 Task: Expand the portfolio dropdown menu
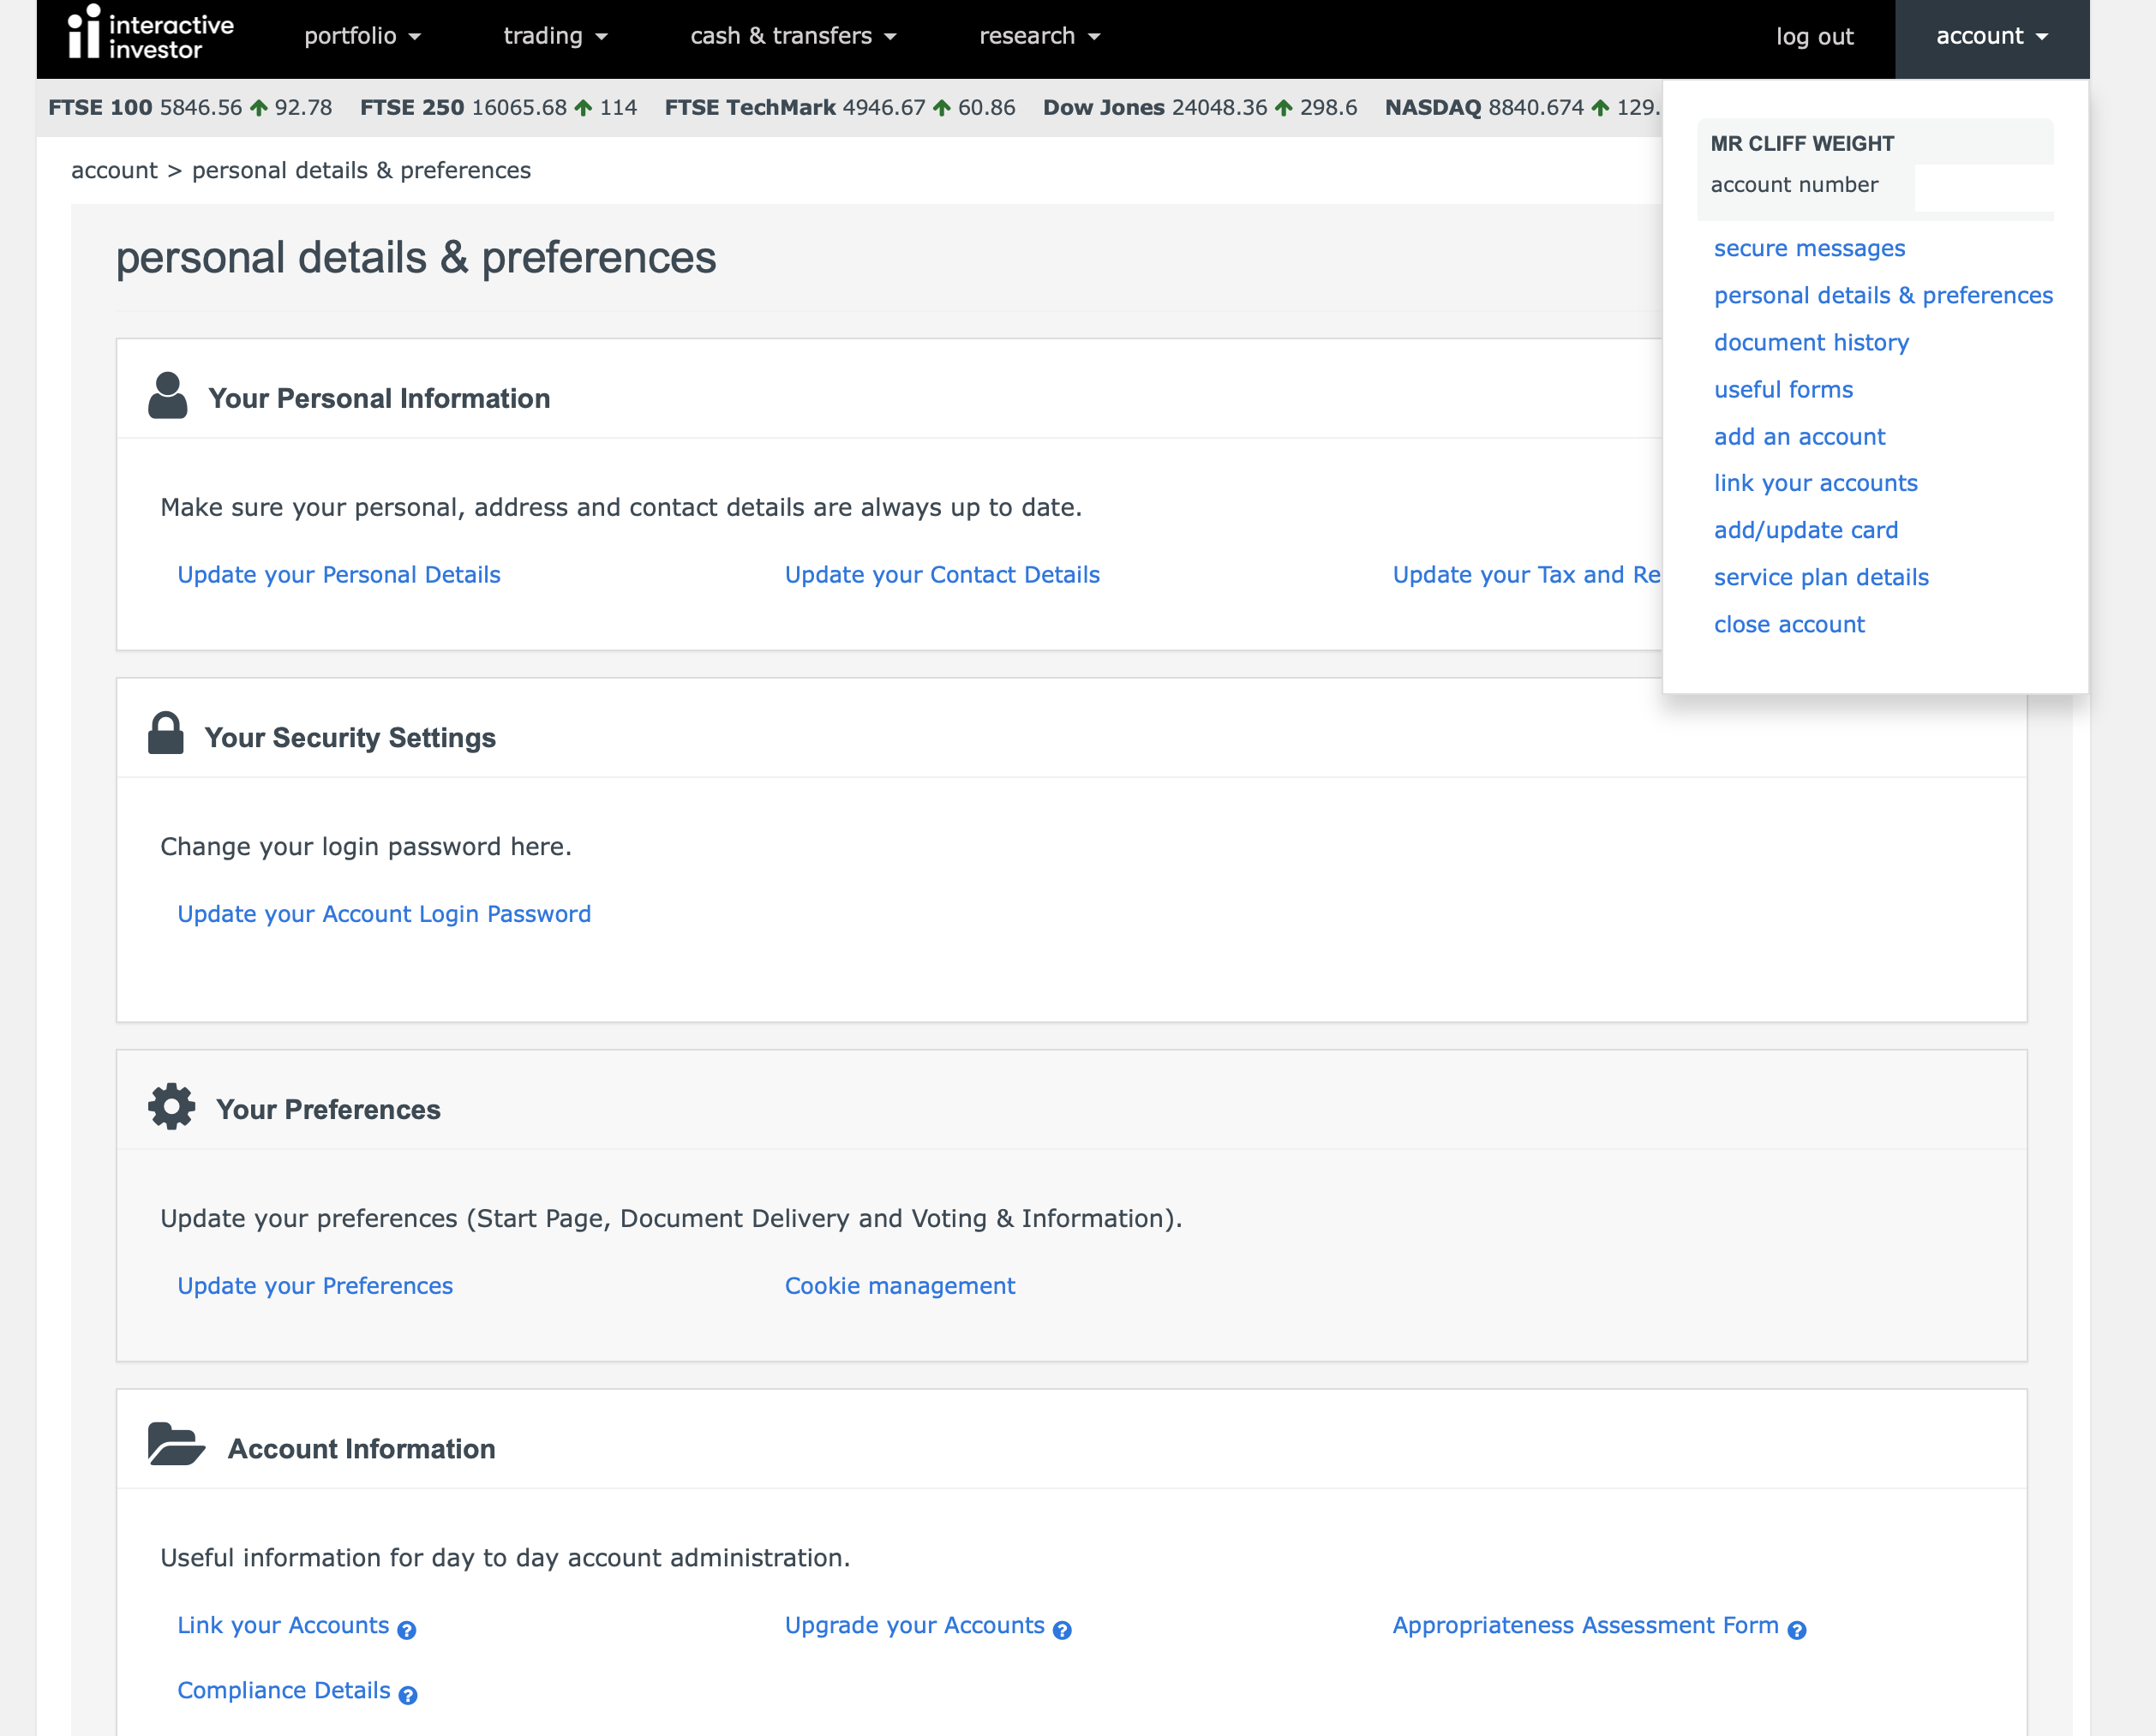coord(362,37)
